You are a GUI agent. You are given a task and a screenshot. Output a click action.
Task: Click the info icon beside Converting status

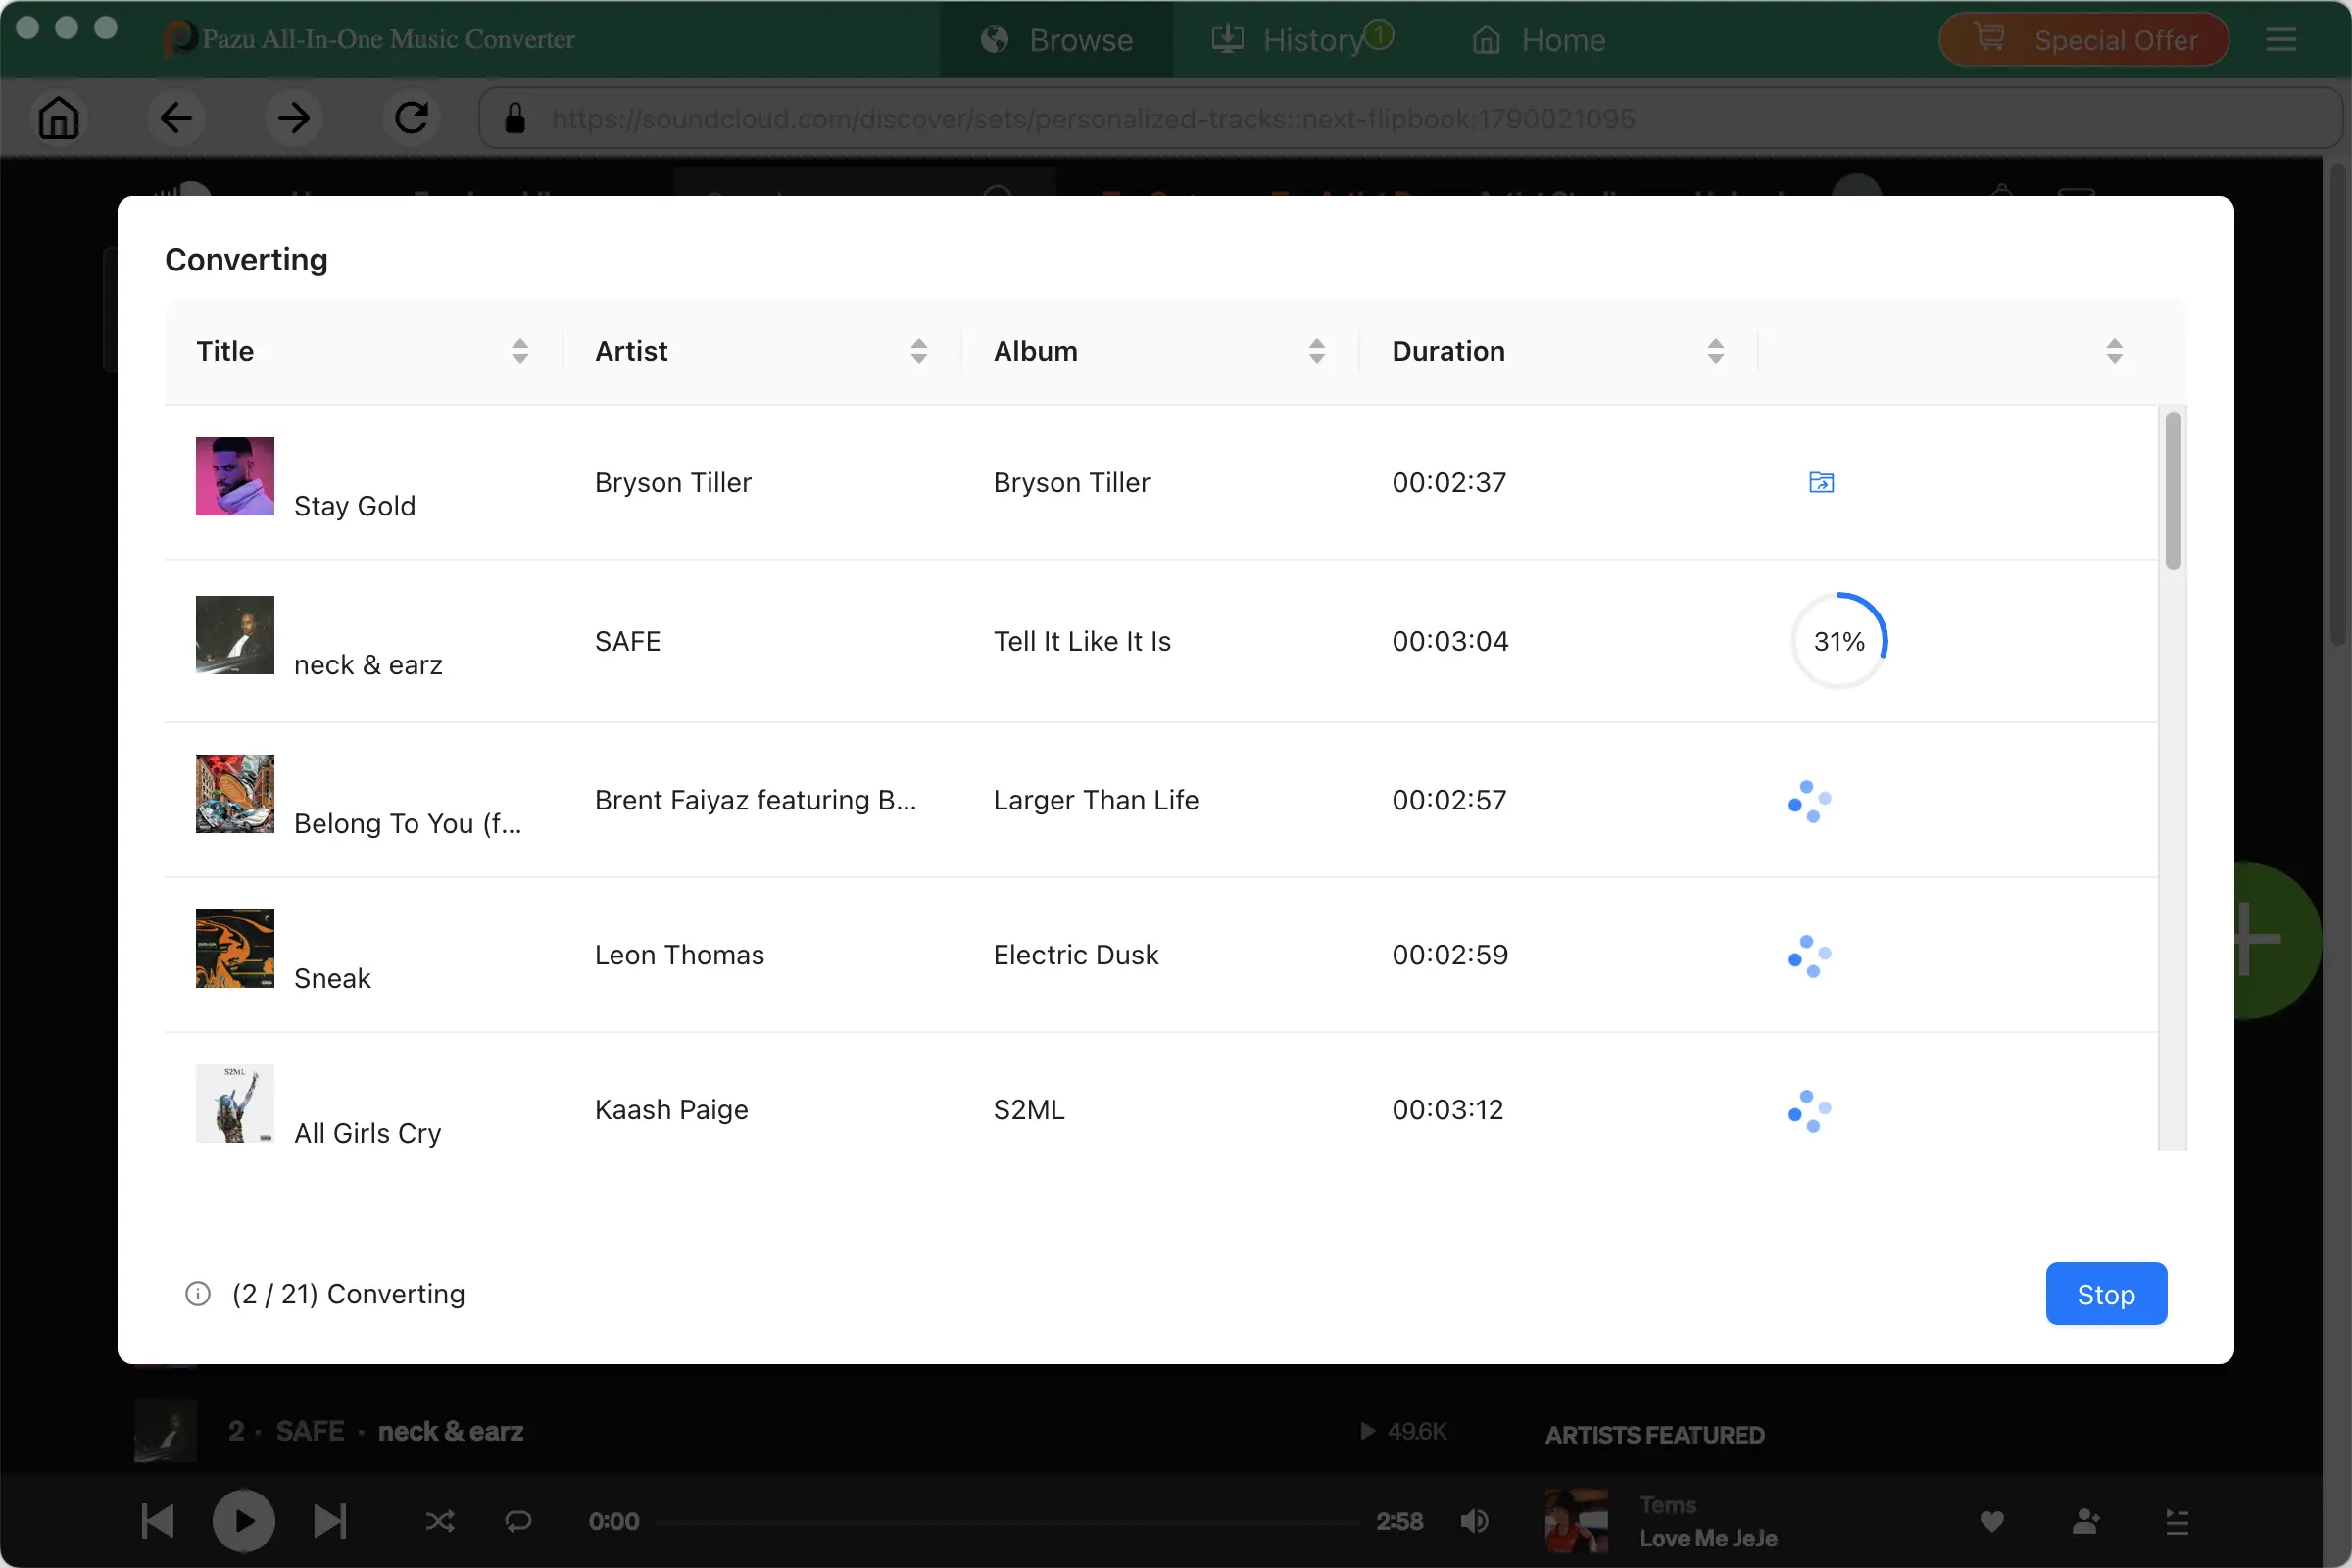tap(198, 1294)
